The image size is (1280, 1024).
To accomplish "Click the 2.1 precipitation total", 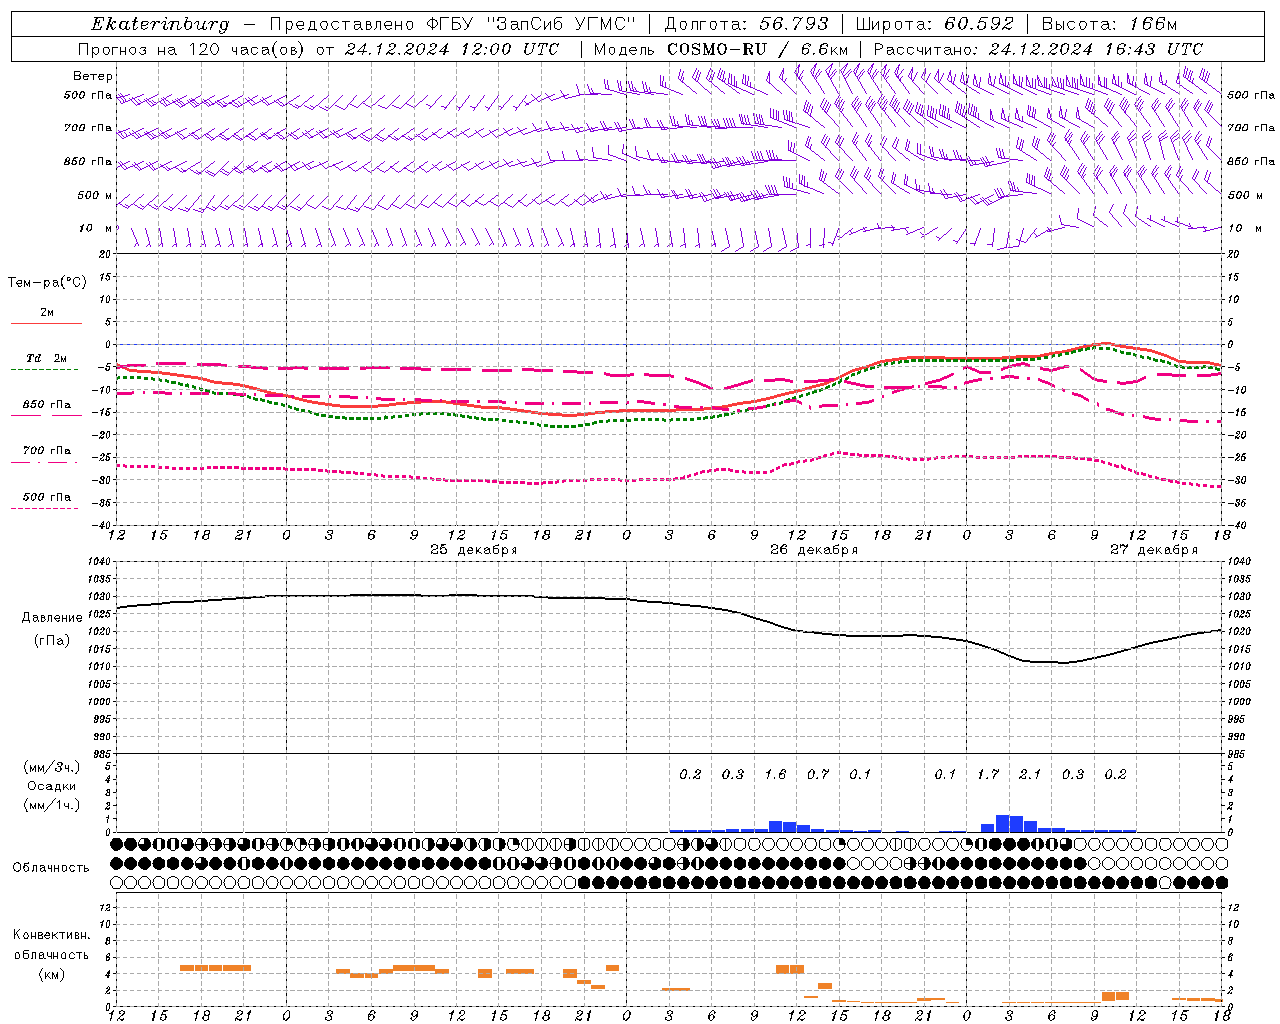I will [x=1030, y=774].
